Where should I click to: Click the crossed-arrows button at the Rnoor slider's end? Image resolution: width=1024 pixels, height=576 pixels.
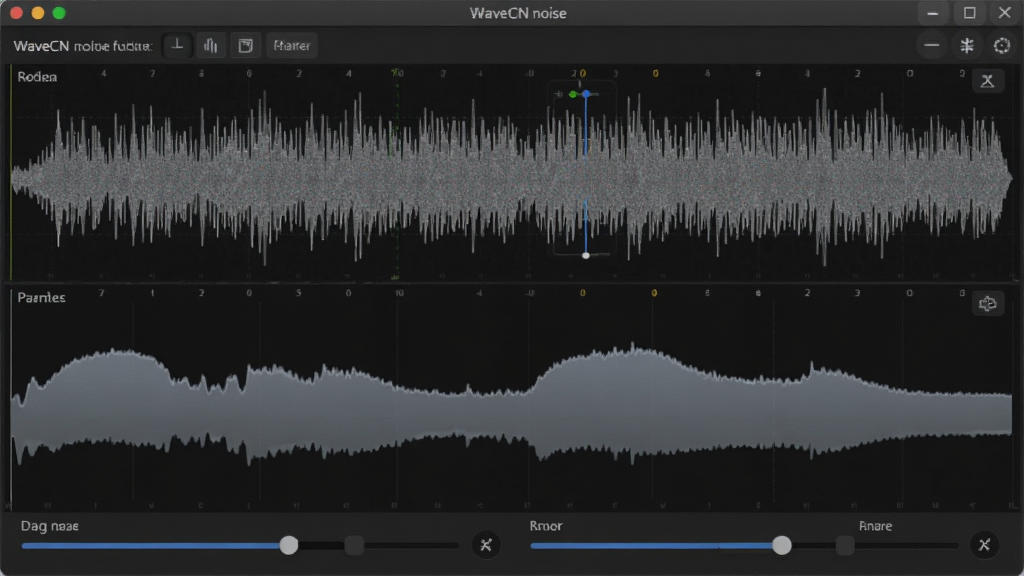(x=984, y=545)
